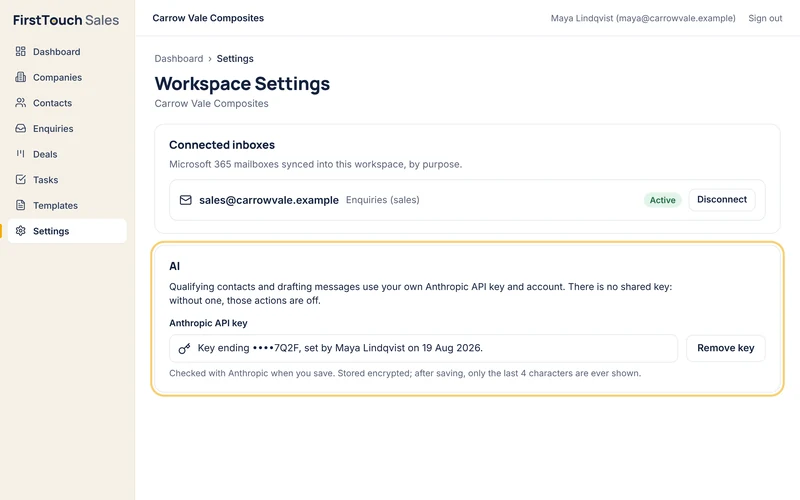Go to Companies in the sidebar

click(67, 77)
